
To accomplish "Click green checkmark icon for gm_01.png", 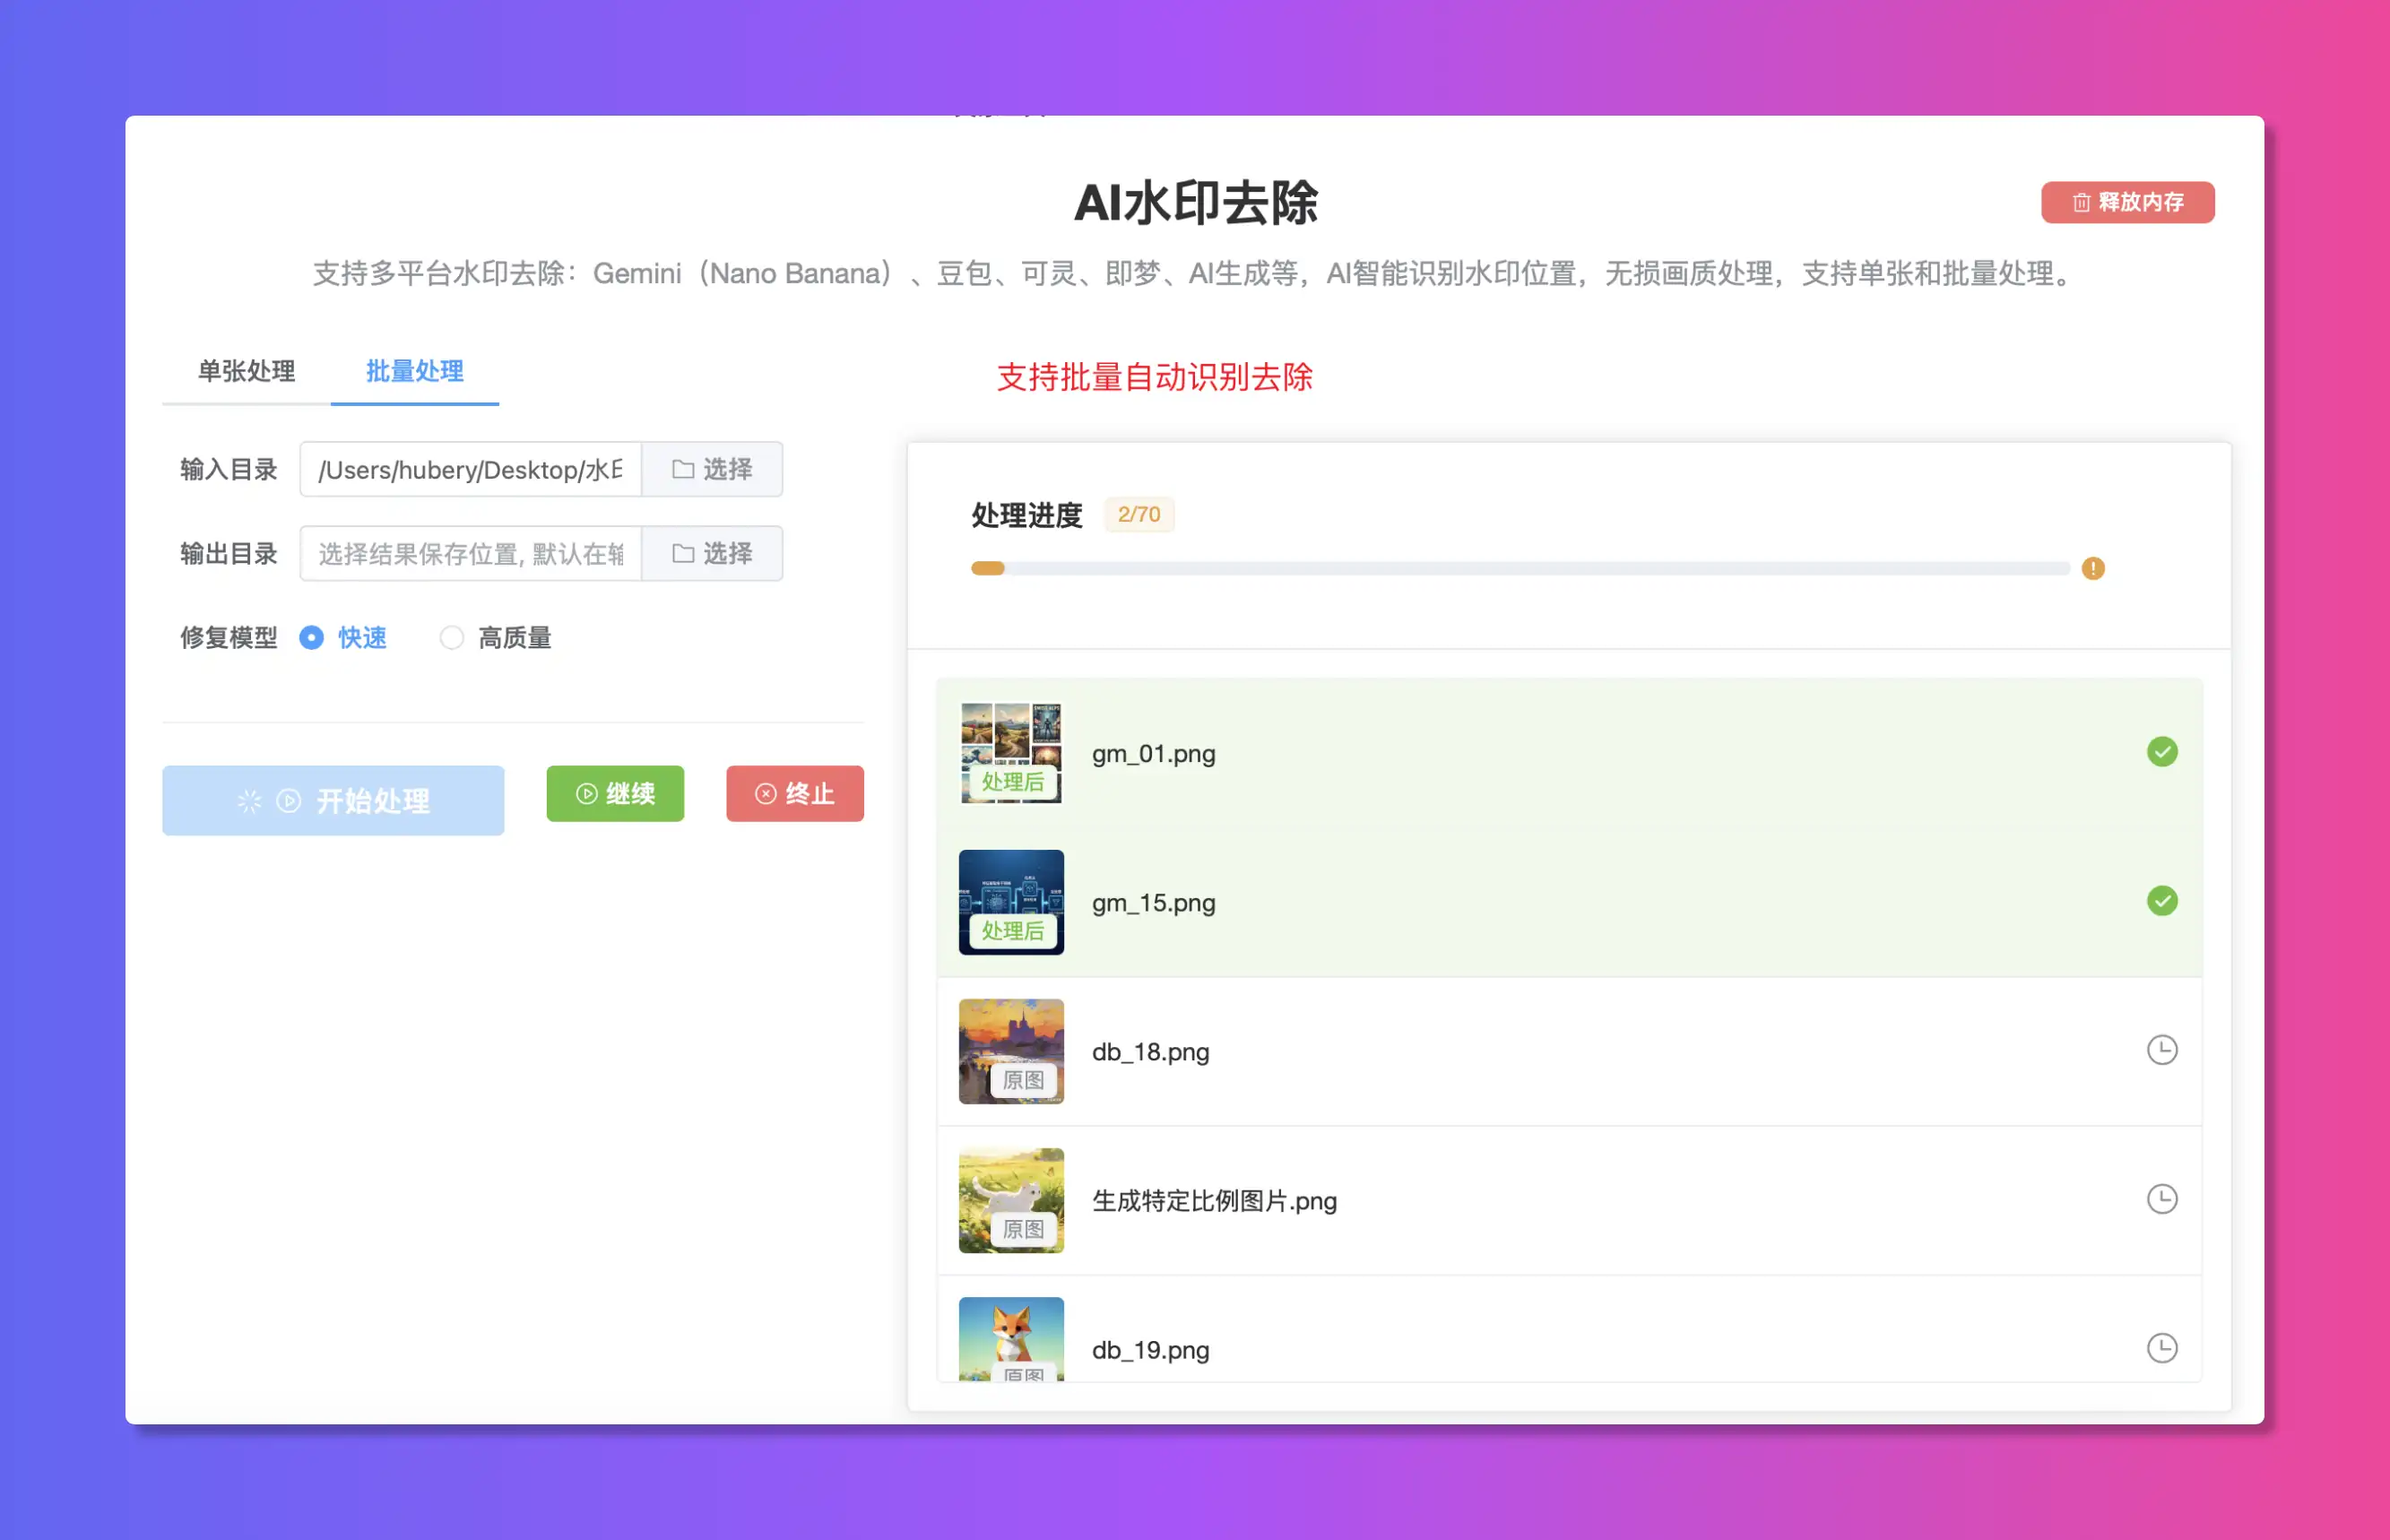I will 2161,752.
